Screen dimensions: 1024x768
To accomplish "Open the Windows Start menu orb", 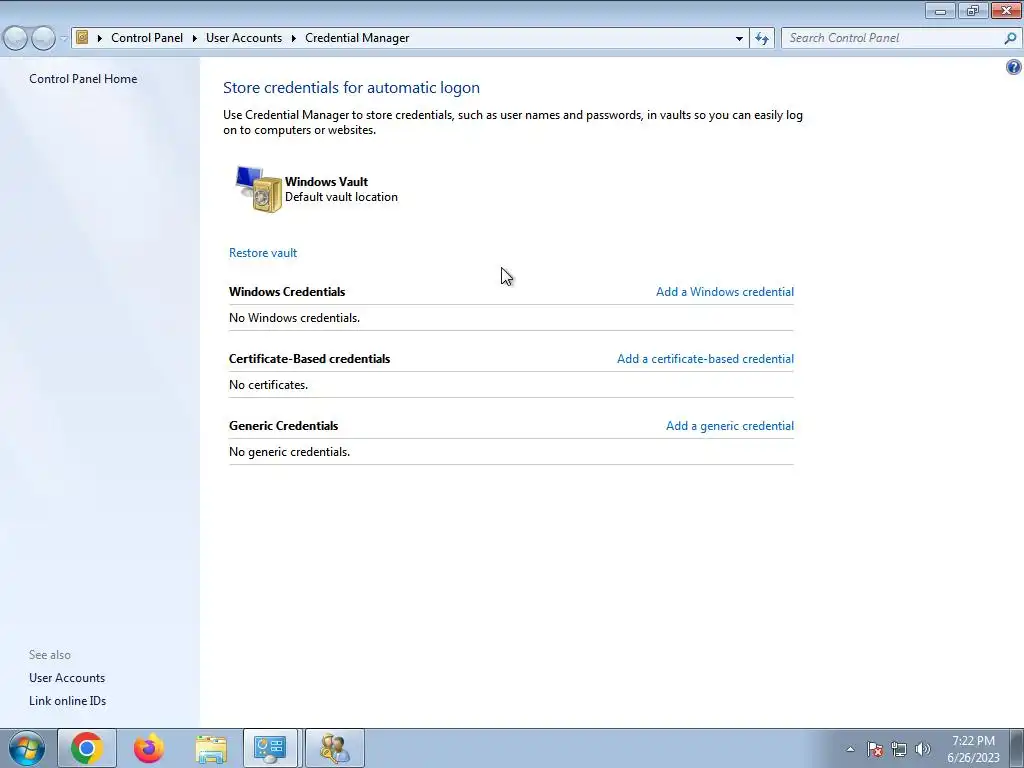I will coord(26,748).
